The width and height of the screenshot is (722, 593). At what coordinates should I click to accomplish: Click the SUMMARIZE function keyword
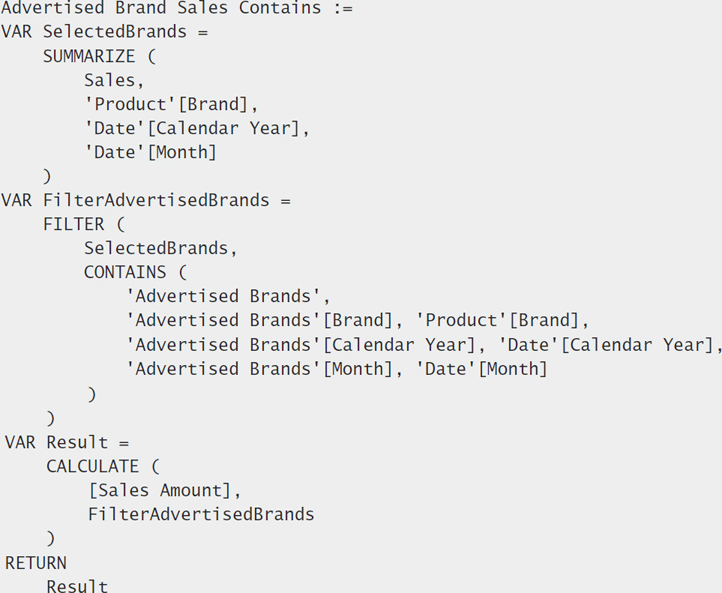click(89, 56)
